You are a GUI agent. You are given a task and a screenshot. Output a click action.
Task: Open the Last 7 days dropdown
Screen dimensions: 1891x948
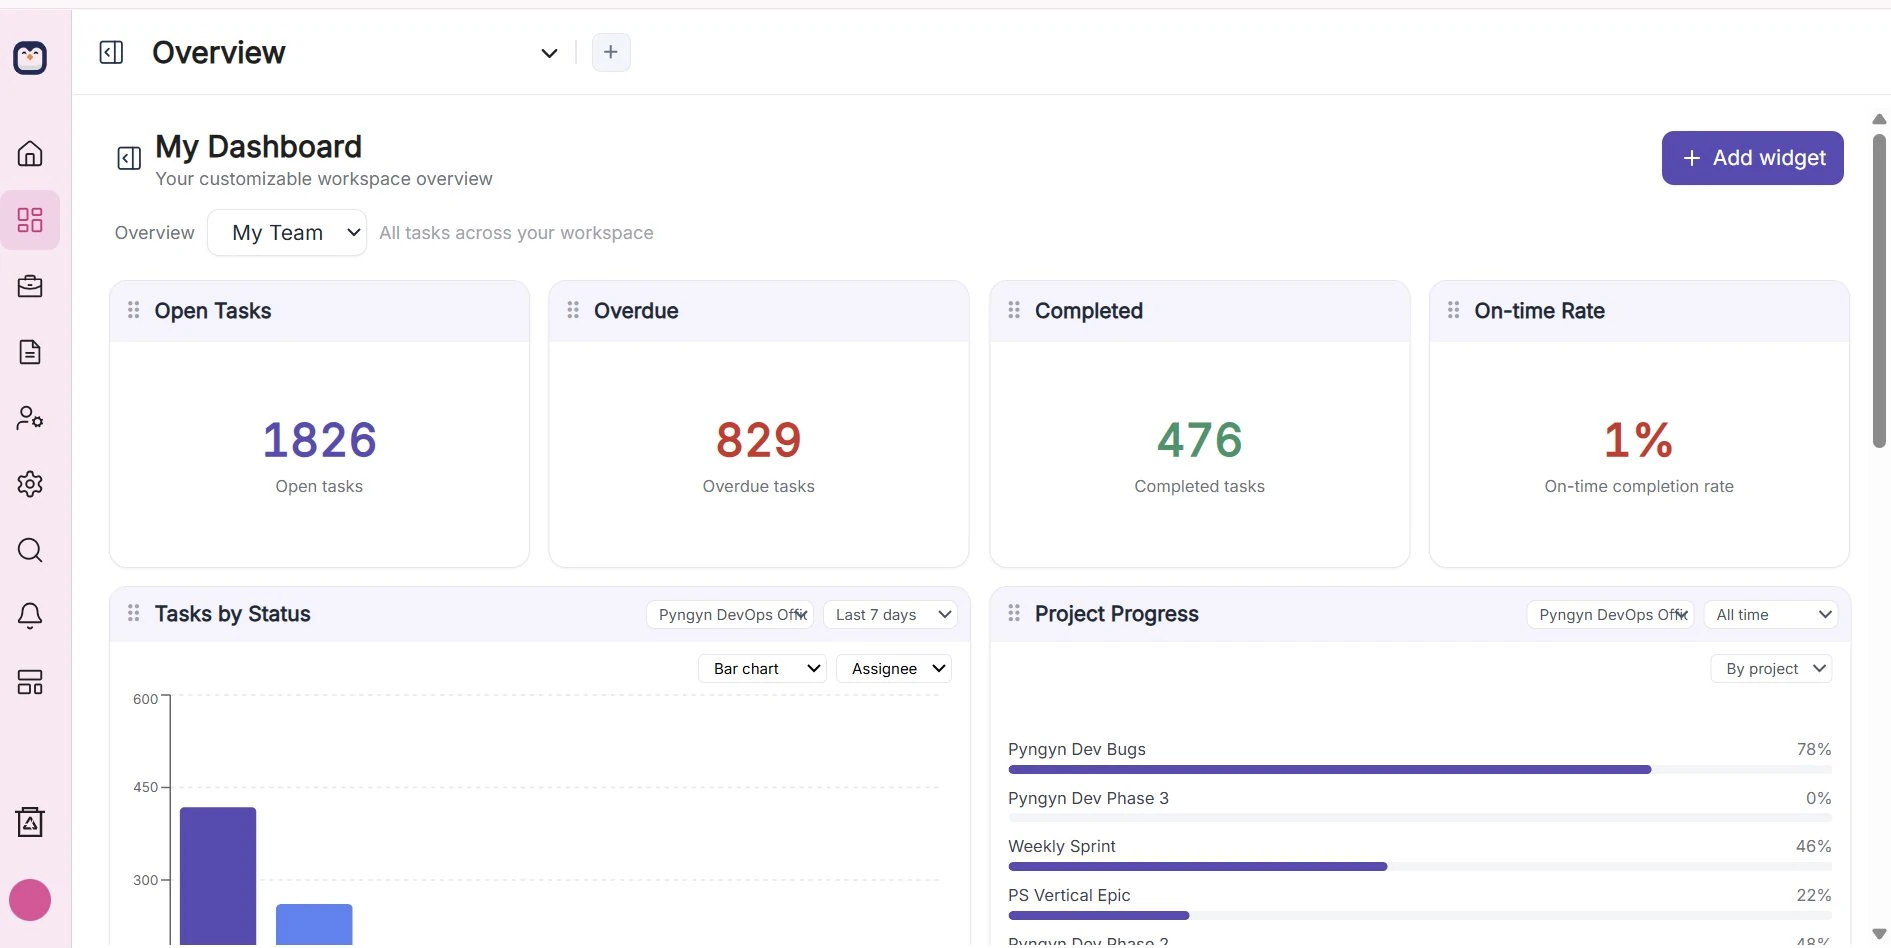coord(890,615)
